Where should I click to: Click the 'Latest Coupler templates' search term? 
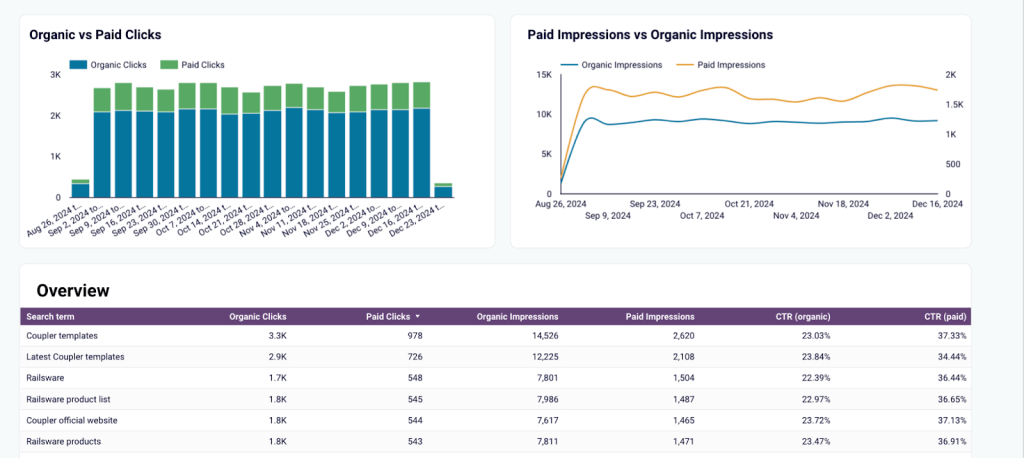click(75, 357)
